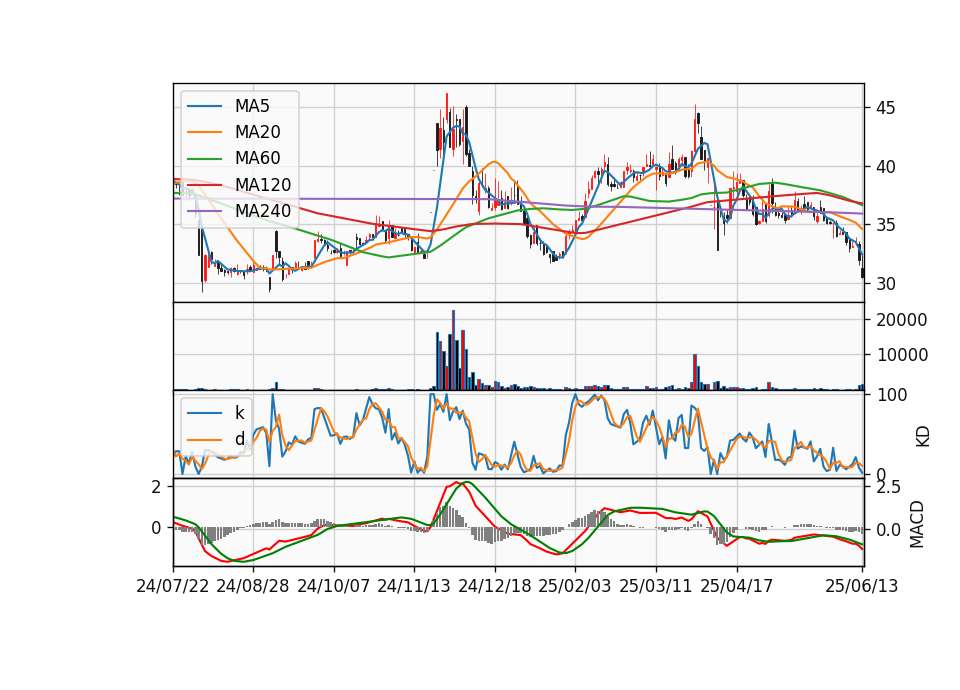Click the price axis label 40
The width and height of the screenshot is (960, 690).
[885, 167]
